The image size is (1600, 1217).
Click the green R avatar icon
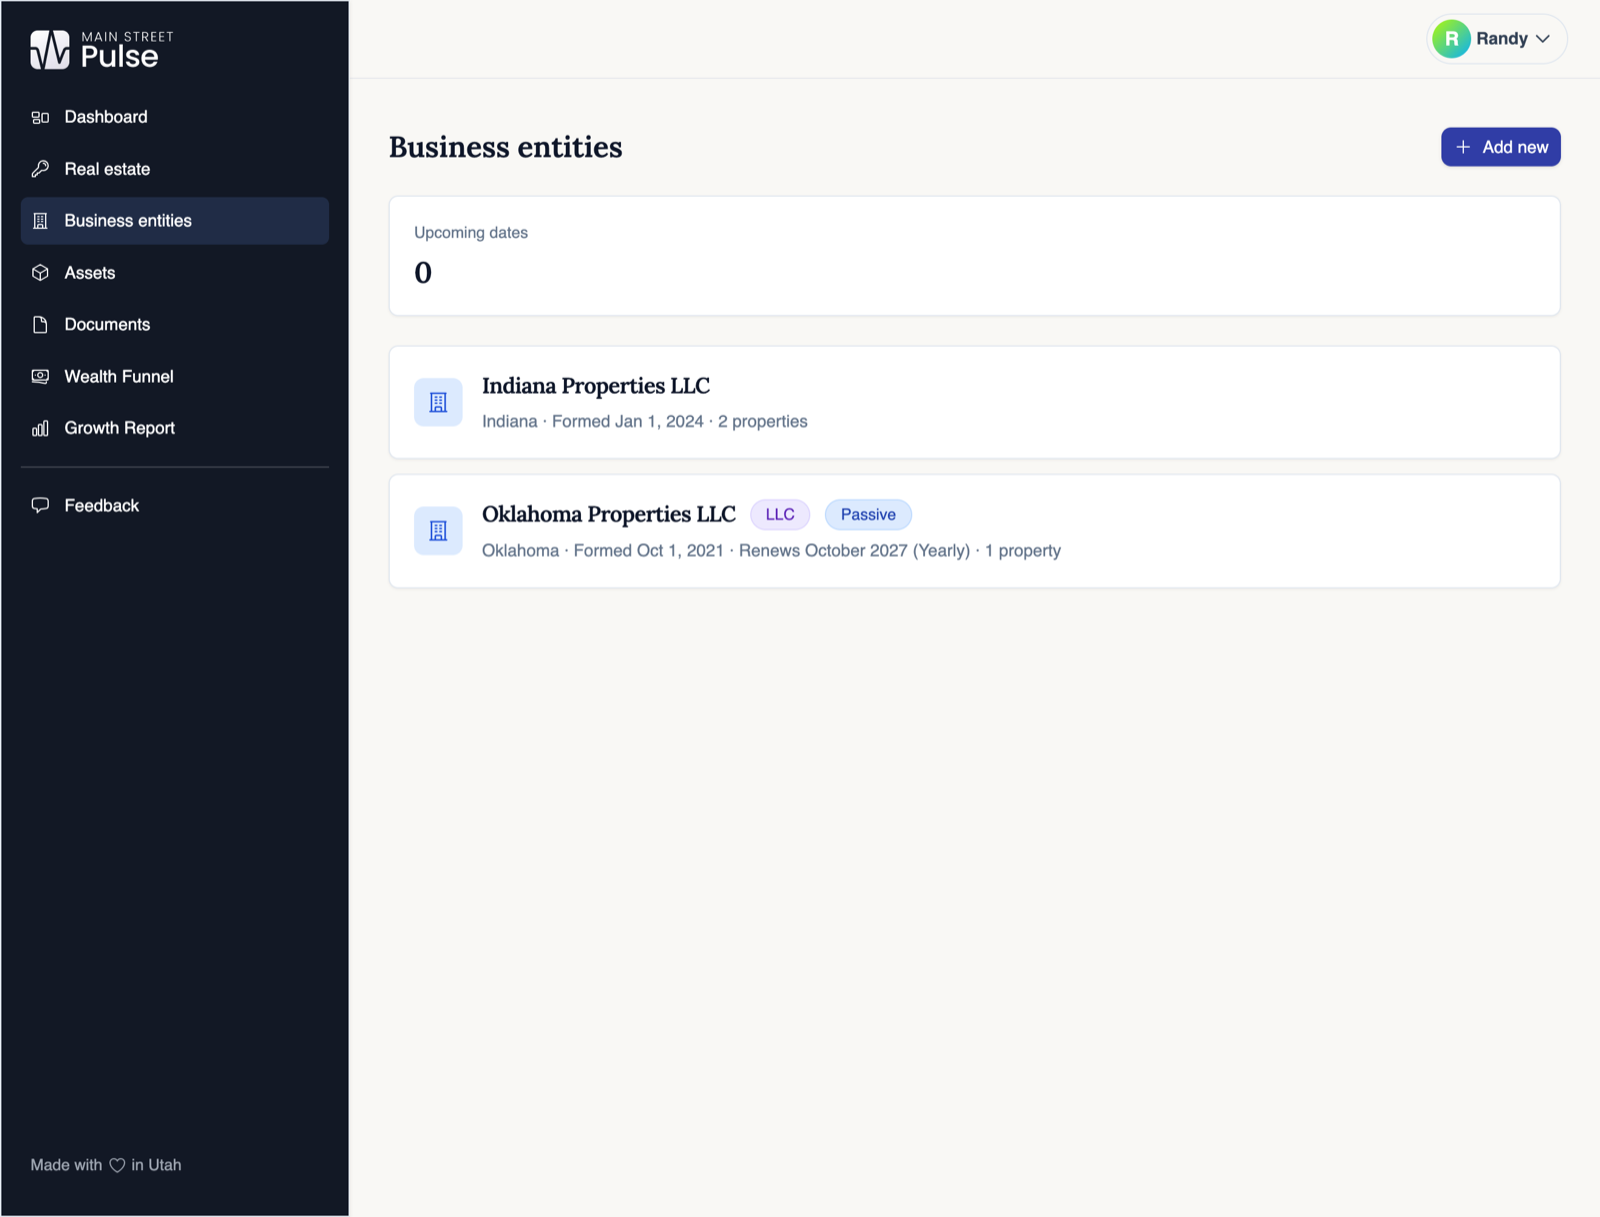pos(1451,39)
